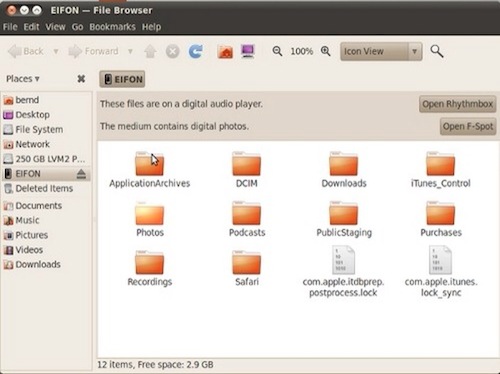This screenshot has width=500, height=374.
Task: Expand the Back history arrow
Action: 56,51
